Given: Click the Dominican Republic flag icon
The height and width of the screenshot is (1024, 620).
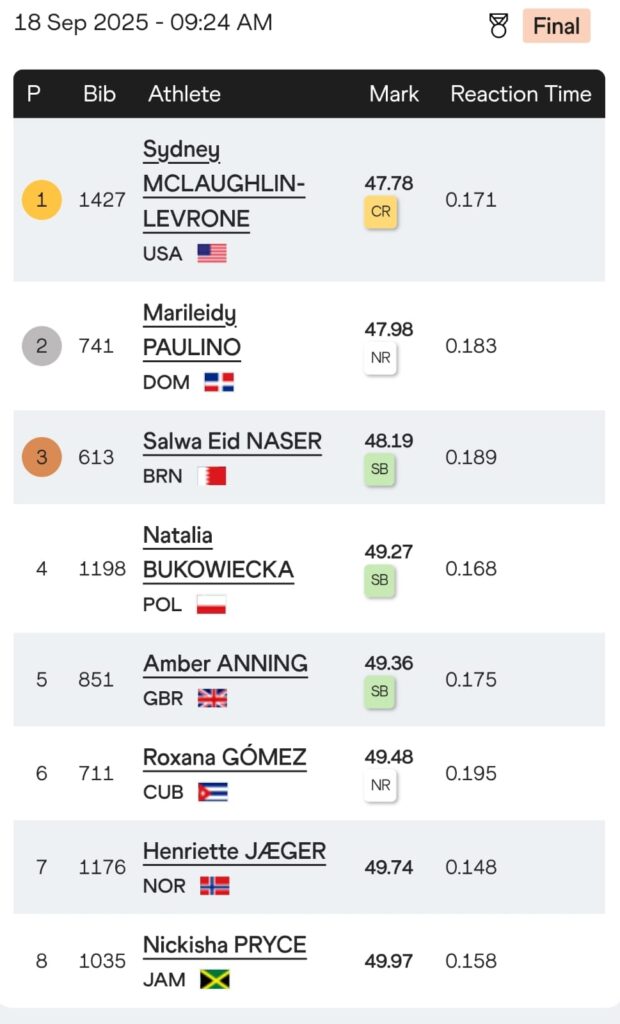Looking at the screenshot, I should click(x=218, y=381).
